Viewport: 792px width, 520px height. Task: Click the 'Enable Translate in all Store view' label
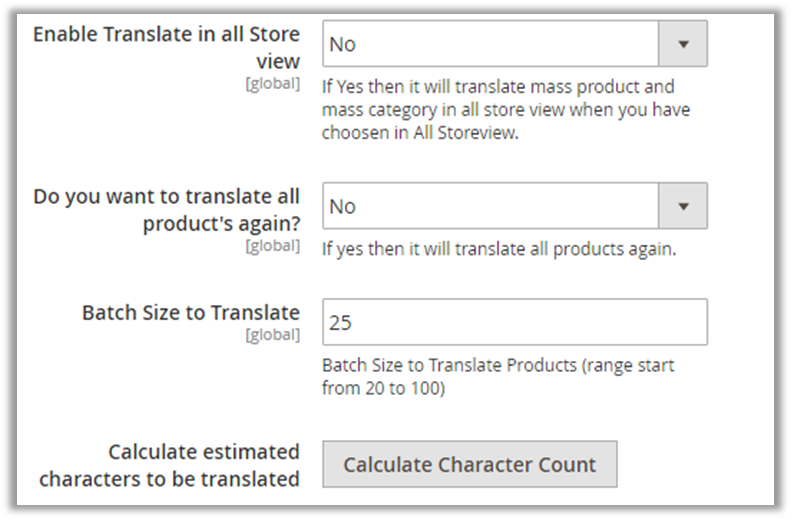point(166,47)
